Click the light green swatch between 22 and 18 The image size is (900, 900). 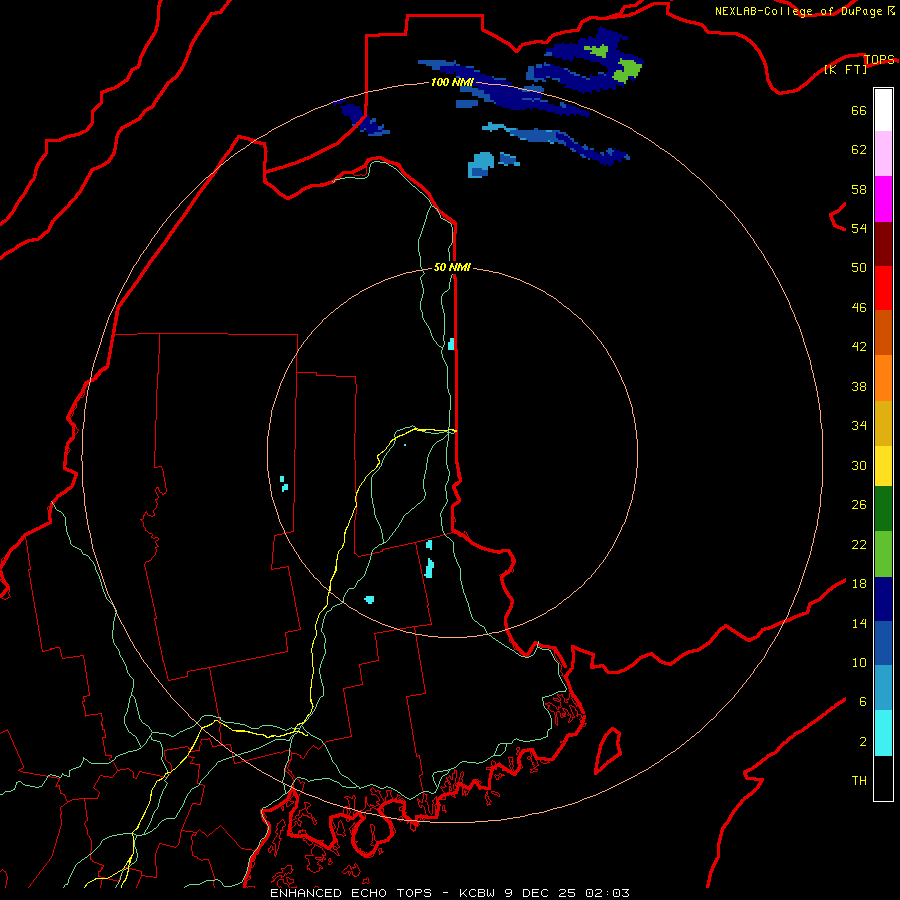click(883, 554)
